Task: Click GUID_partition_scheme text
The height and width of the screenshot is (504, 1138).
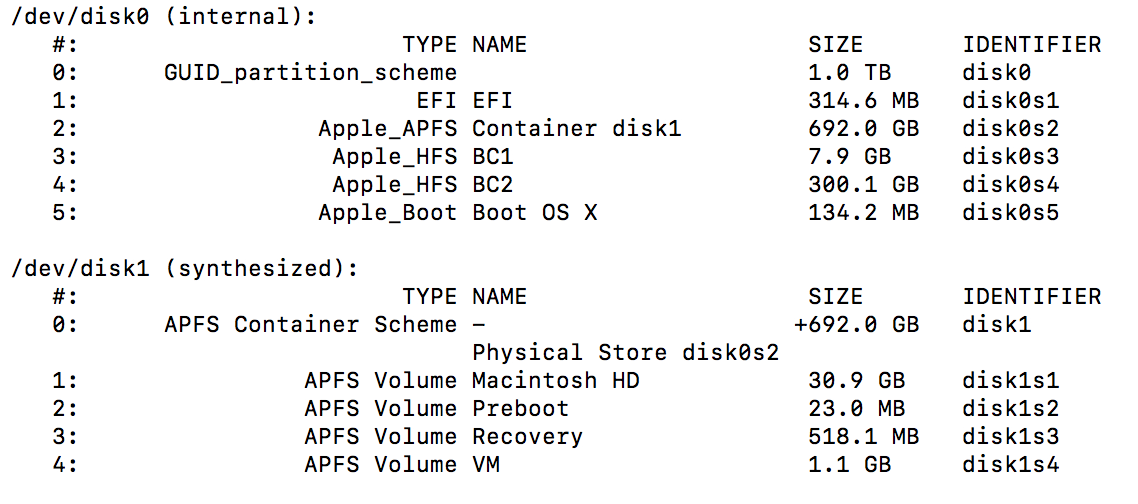Action: (311, 73)
